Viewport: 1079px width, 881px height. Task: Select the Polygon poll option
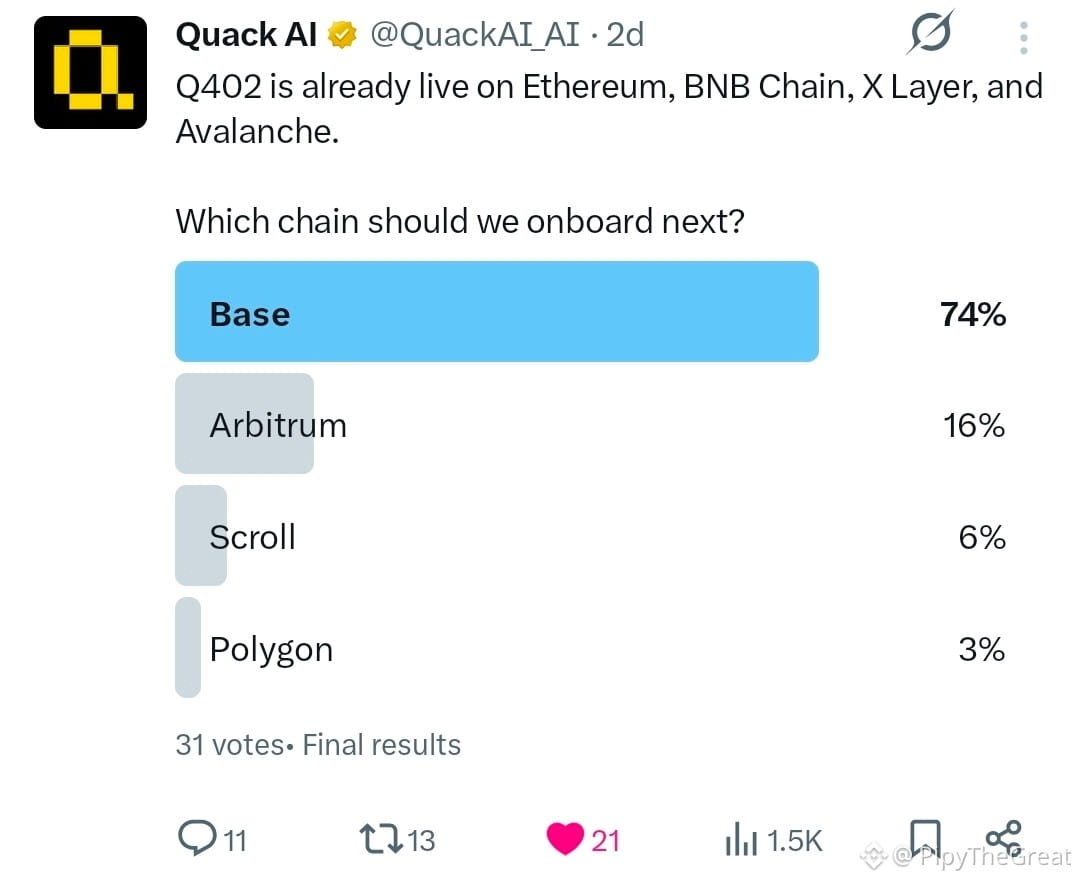coord(592,648)
